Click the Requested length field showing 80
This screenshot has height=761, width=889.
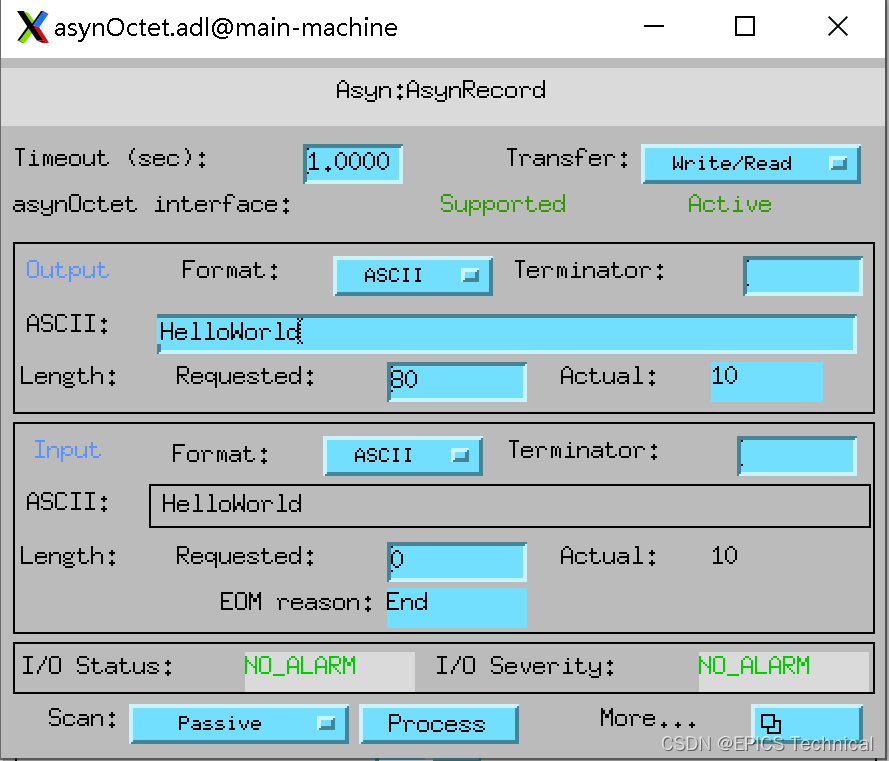coord(456,382)
